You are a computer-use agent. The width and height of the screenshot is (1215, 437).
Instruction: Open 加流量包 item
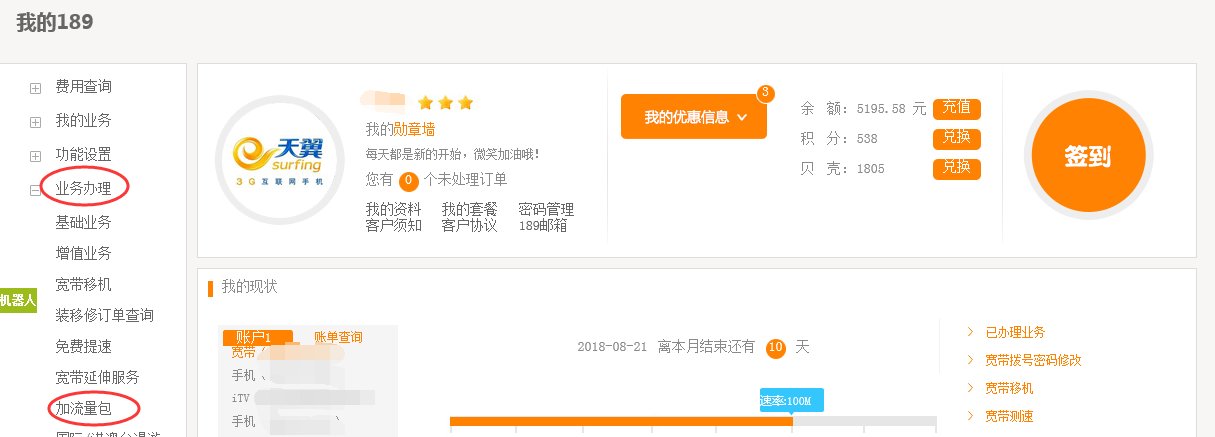pos(83,408)
